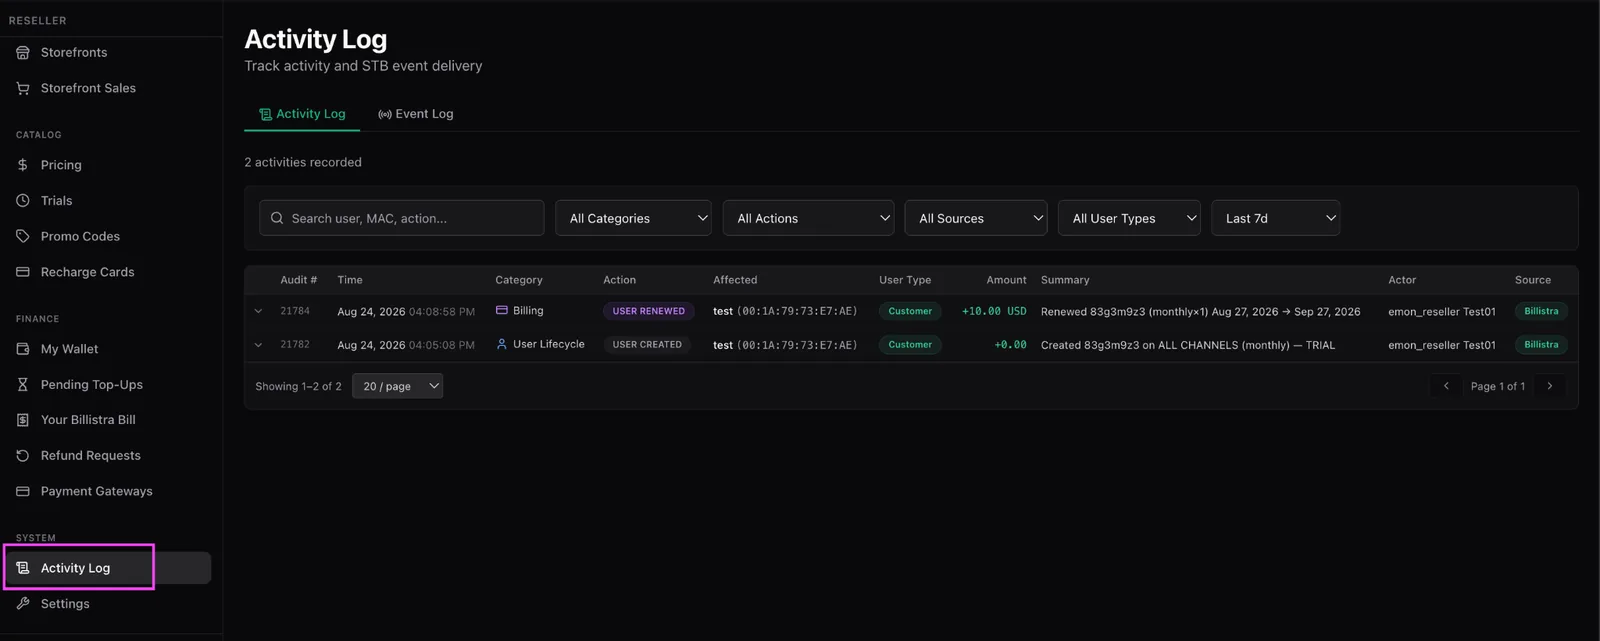Click the search magnifier icon
The width and height of the screenshot is (1600, 641).
(277, 218)
